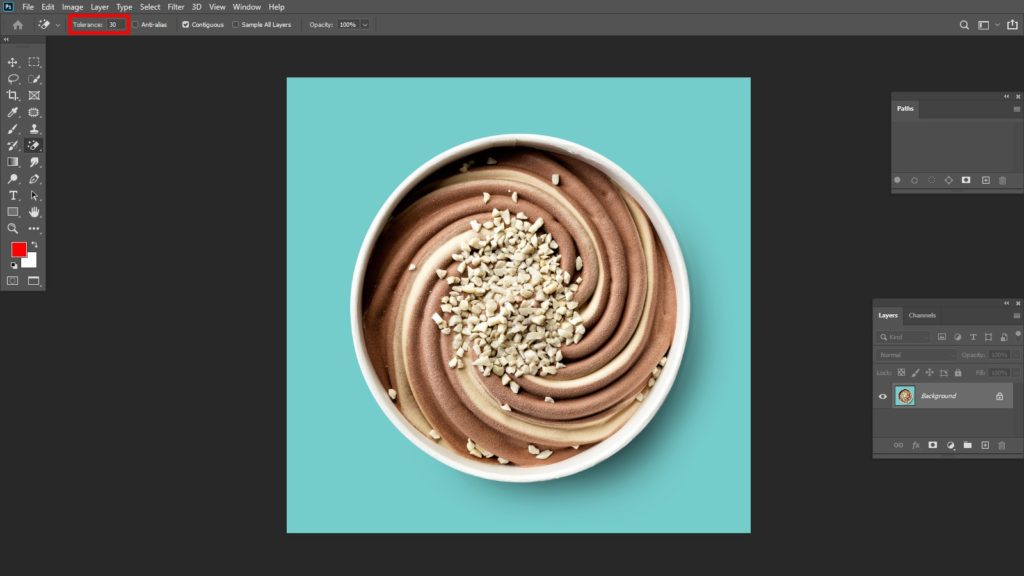Open the search icon in options bar
Image resolution: width=1024 pixels, height=576 pixels.
point(964,25)
